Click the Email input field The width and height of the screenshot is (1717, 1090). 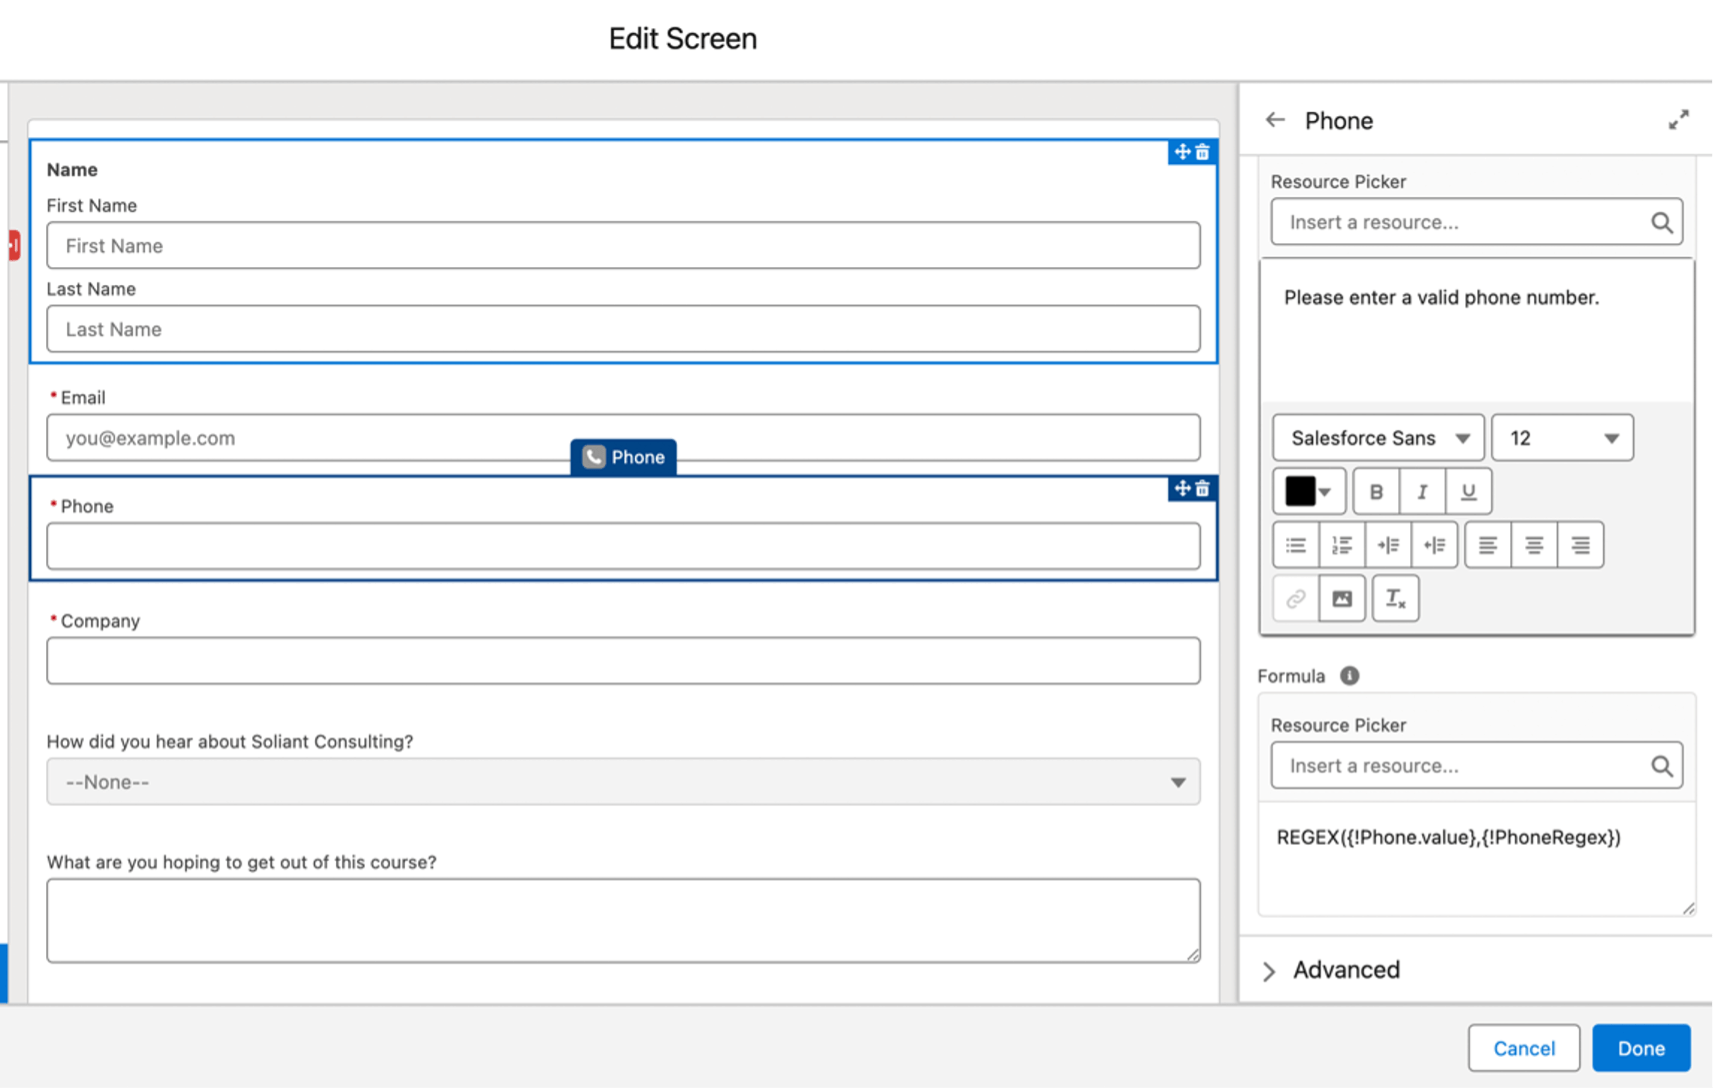coord(625,438)
